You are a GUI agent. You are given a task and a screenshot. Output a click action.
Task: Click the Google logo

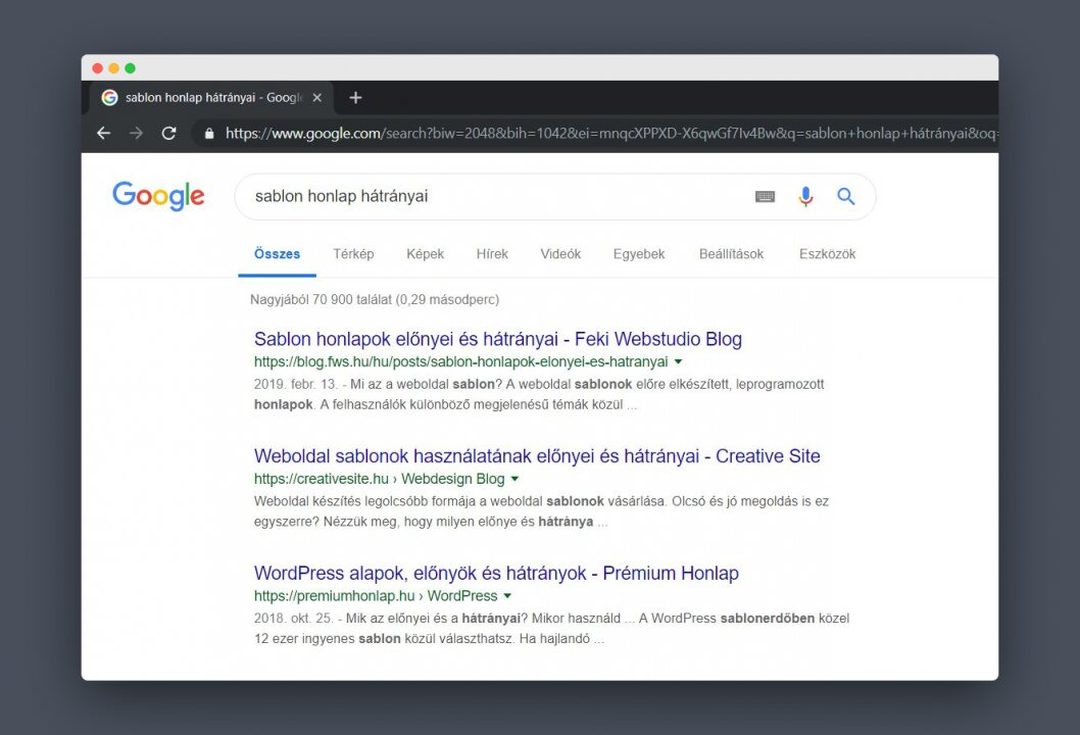coord(158,196)
